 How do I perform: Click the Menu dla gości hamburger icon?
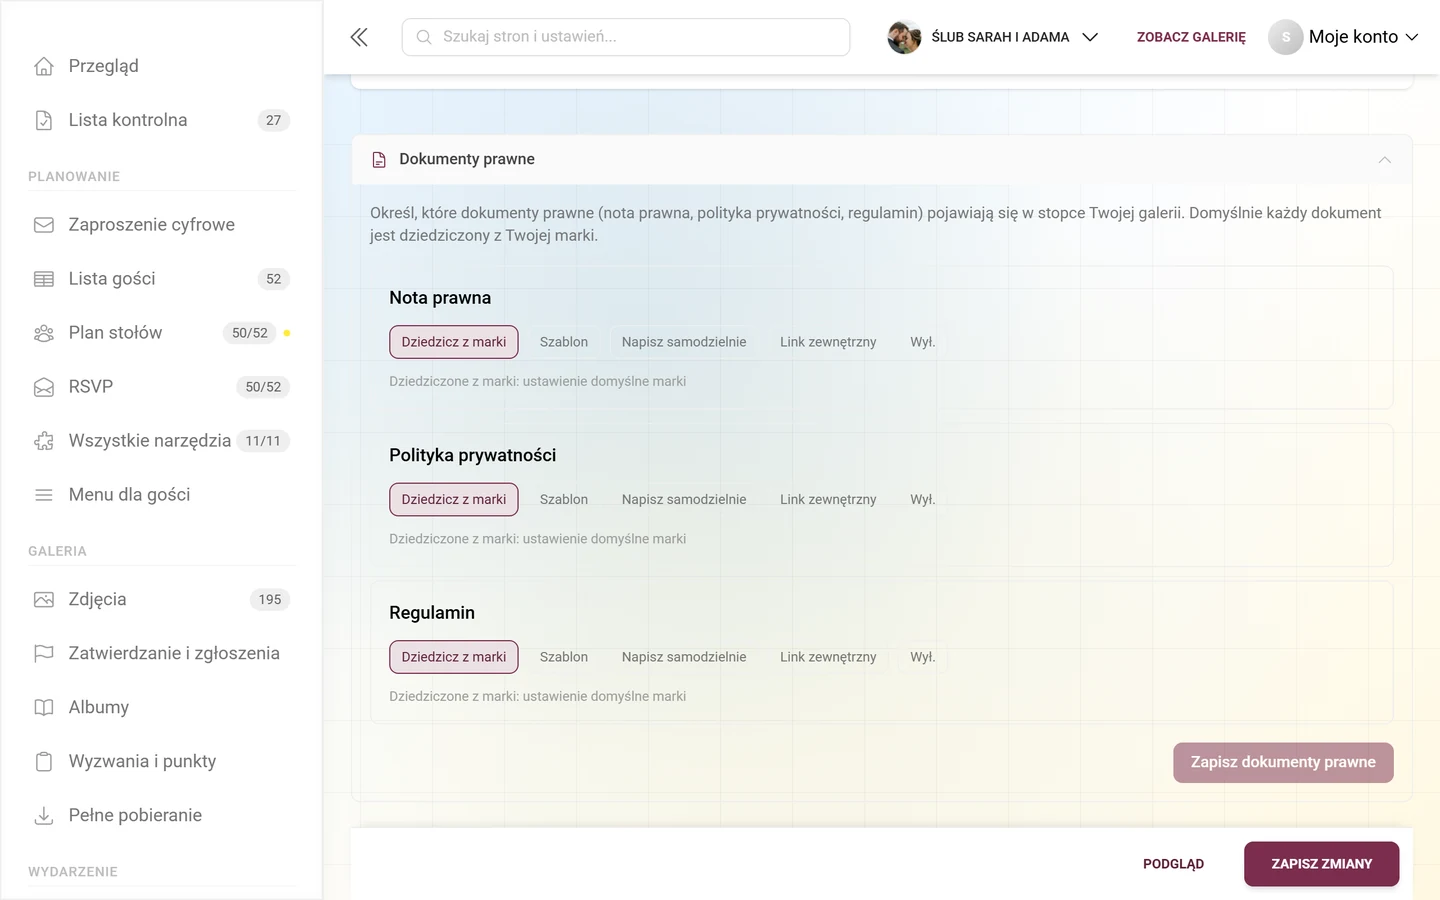(44, 495)
